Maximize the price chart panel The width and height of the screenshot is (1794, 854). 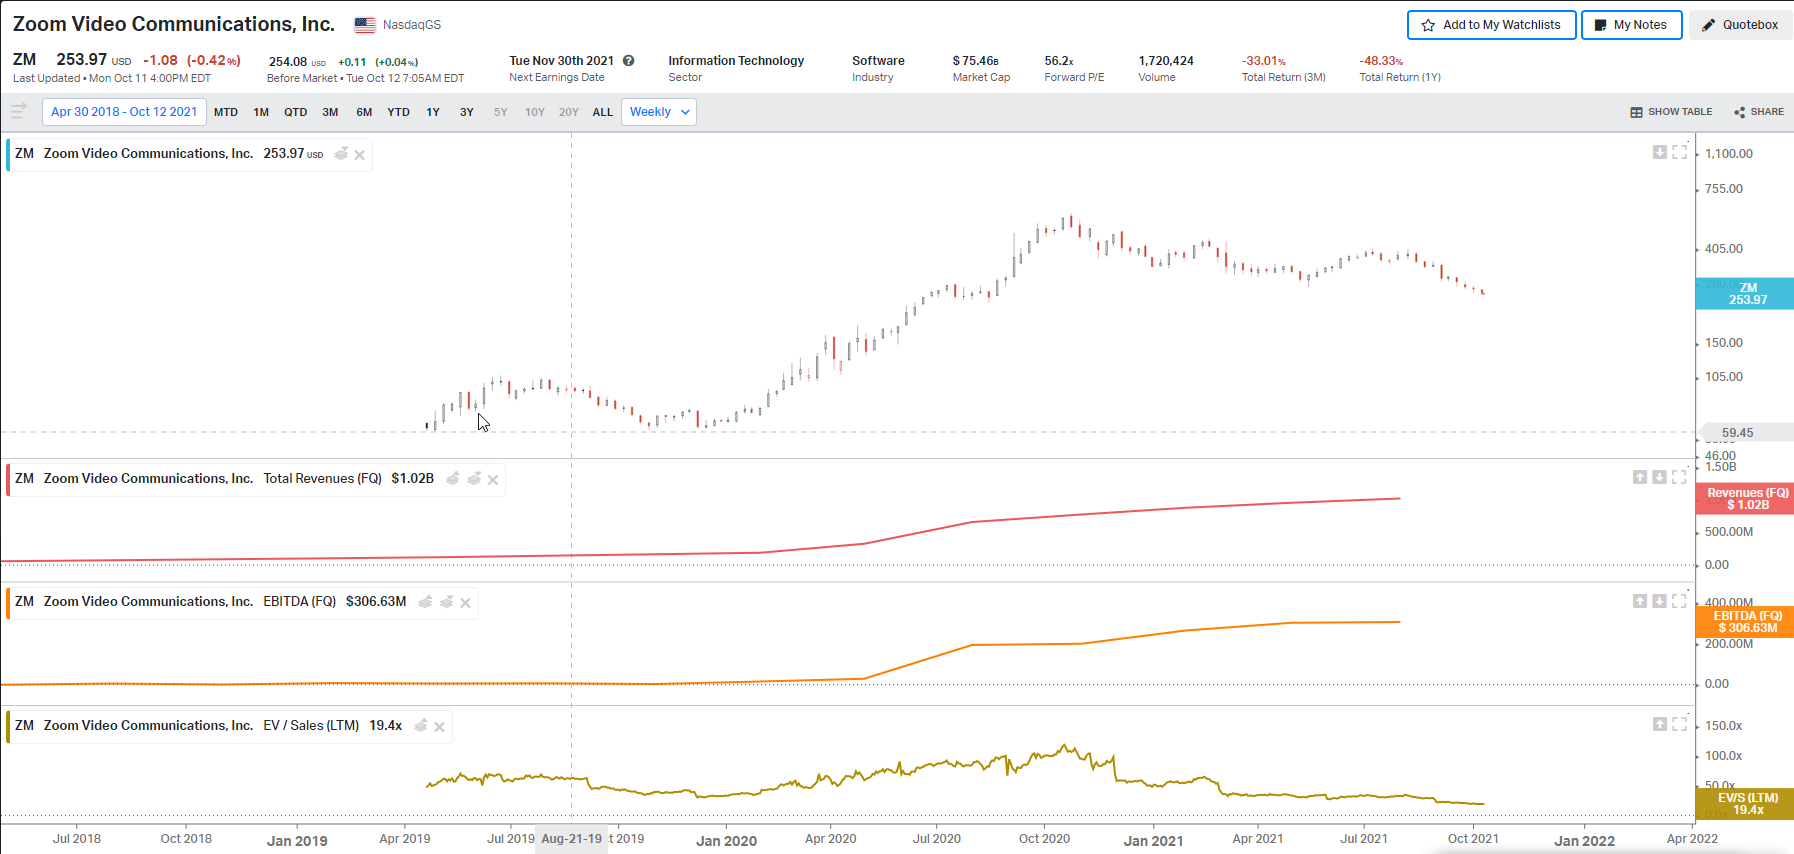1680,152
